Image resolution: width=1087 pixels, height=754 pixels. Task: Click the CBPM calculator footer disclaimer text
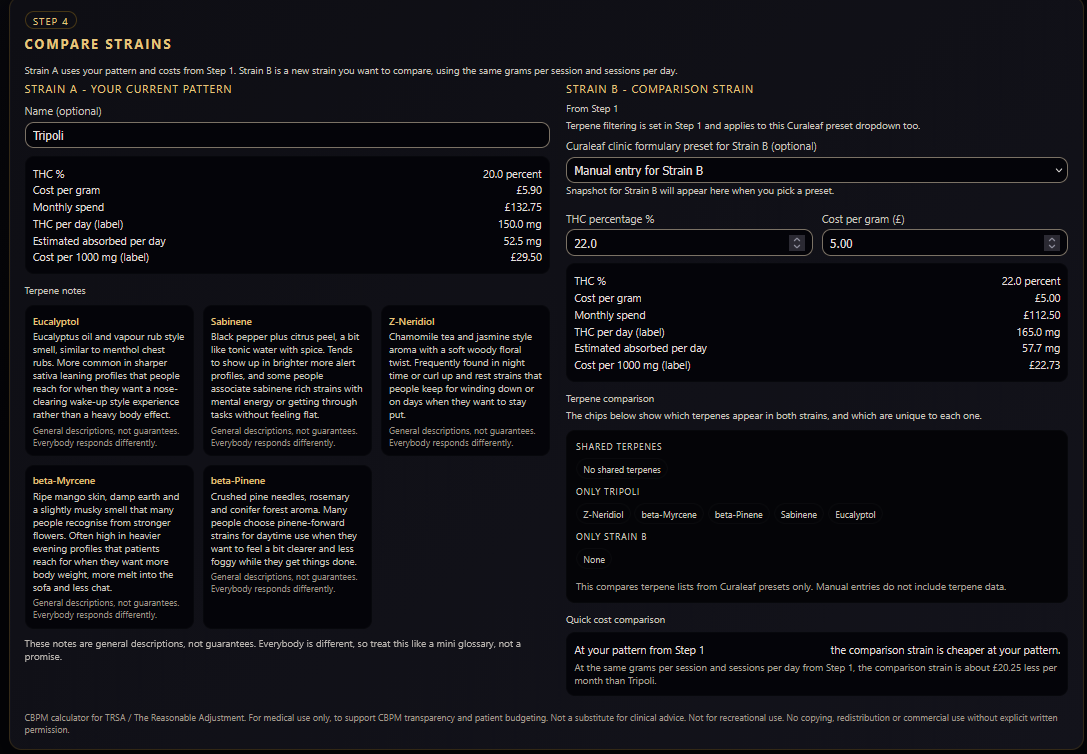(x=541, y=724)
